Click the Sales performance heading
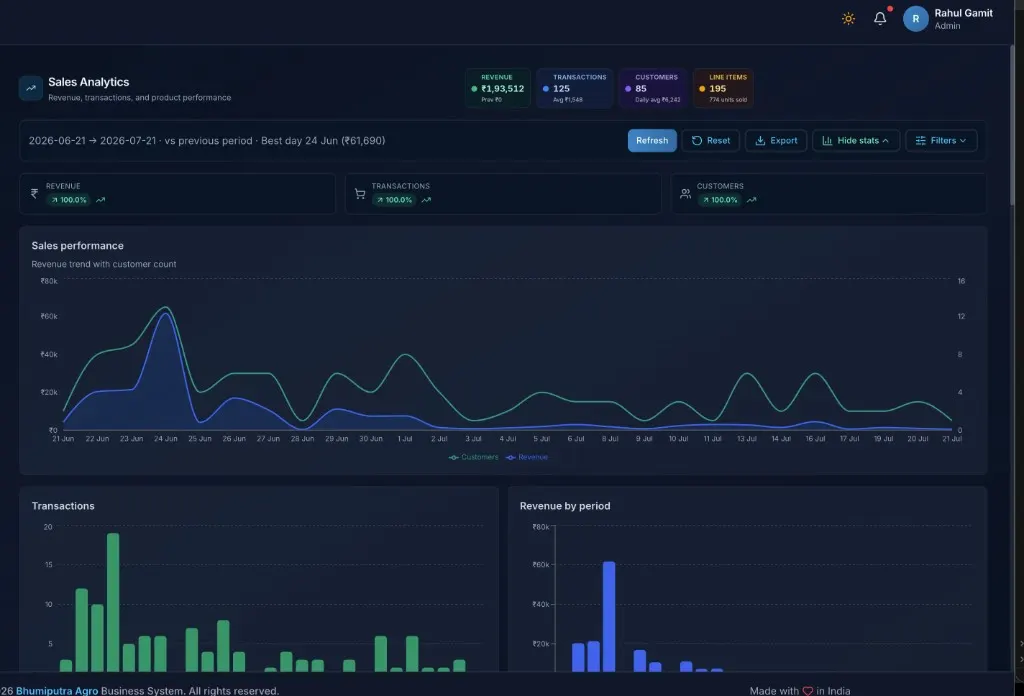This screenshot has width=1024, height=696. pos(77,245)
